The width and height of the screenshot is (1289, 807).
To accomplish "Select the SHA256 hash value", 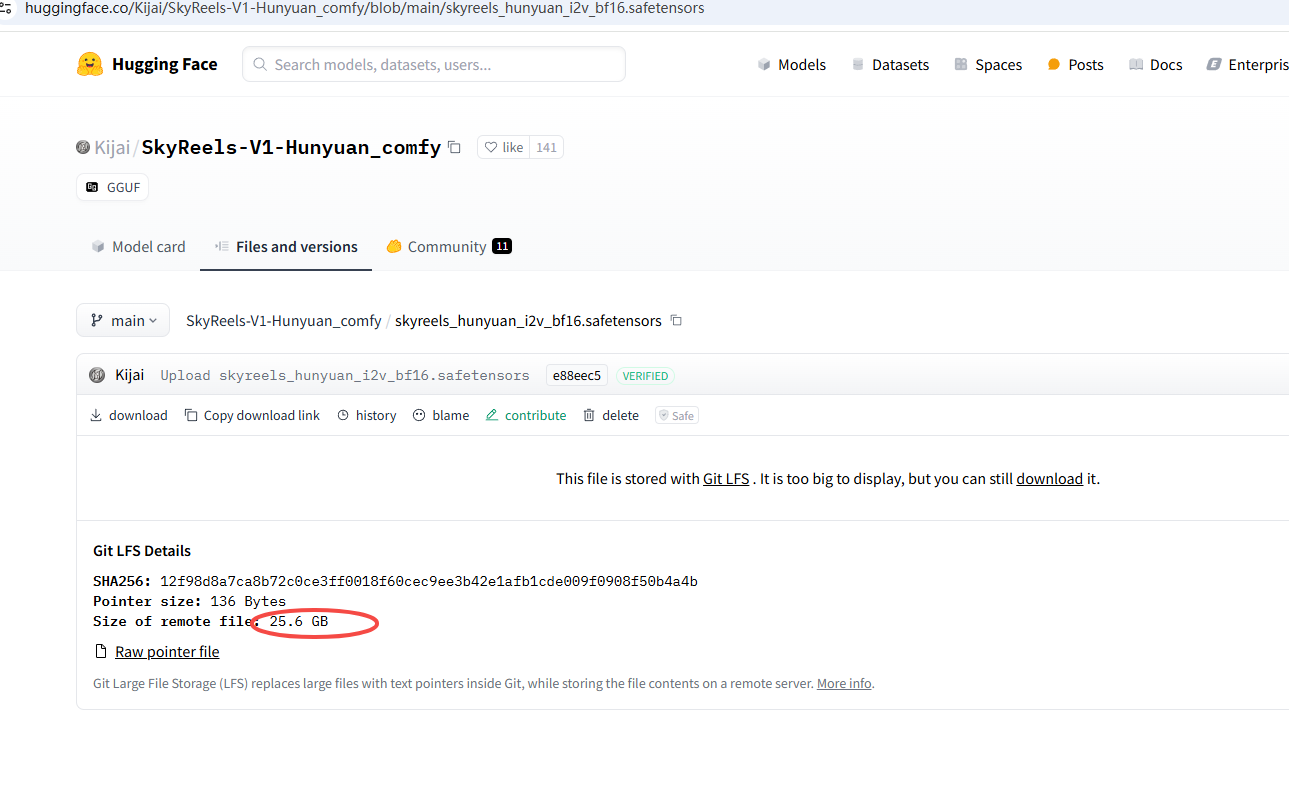I will point(429,581).
